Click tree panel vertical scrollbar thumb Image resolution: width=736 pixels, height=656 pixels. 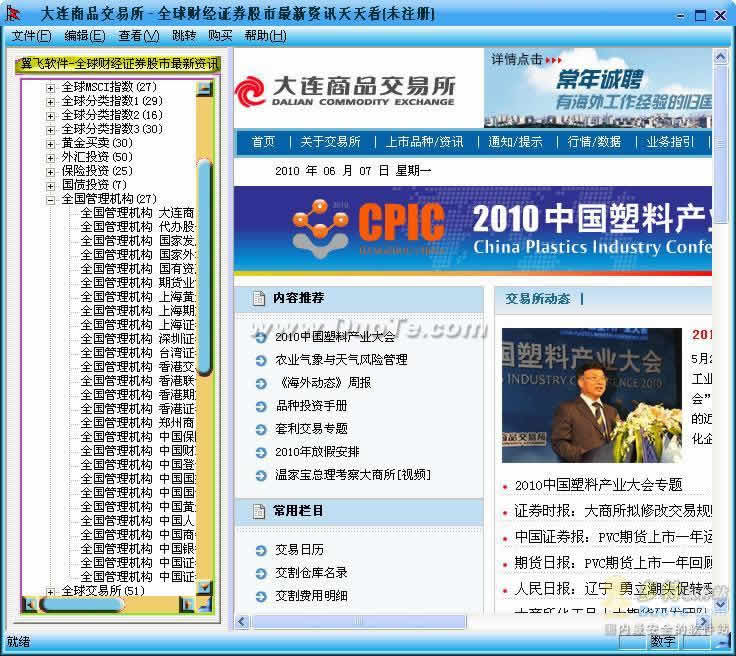tap(205, 267)
